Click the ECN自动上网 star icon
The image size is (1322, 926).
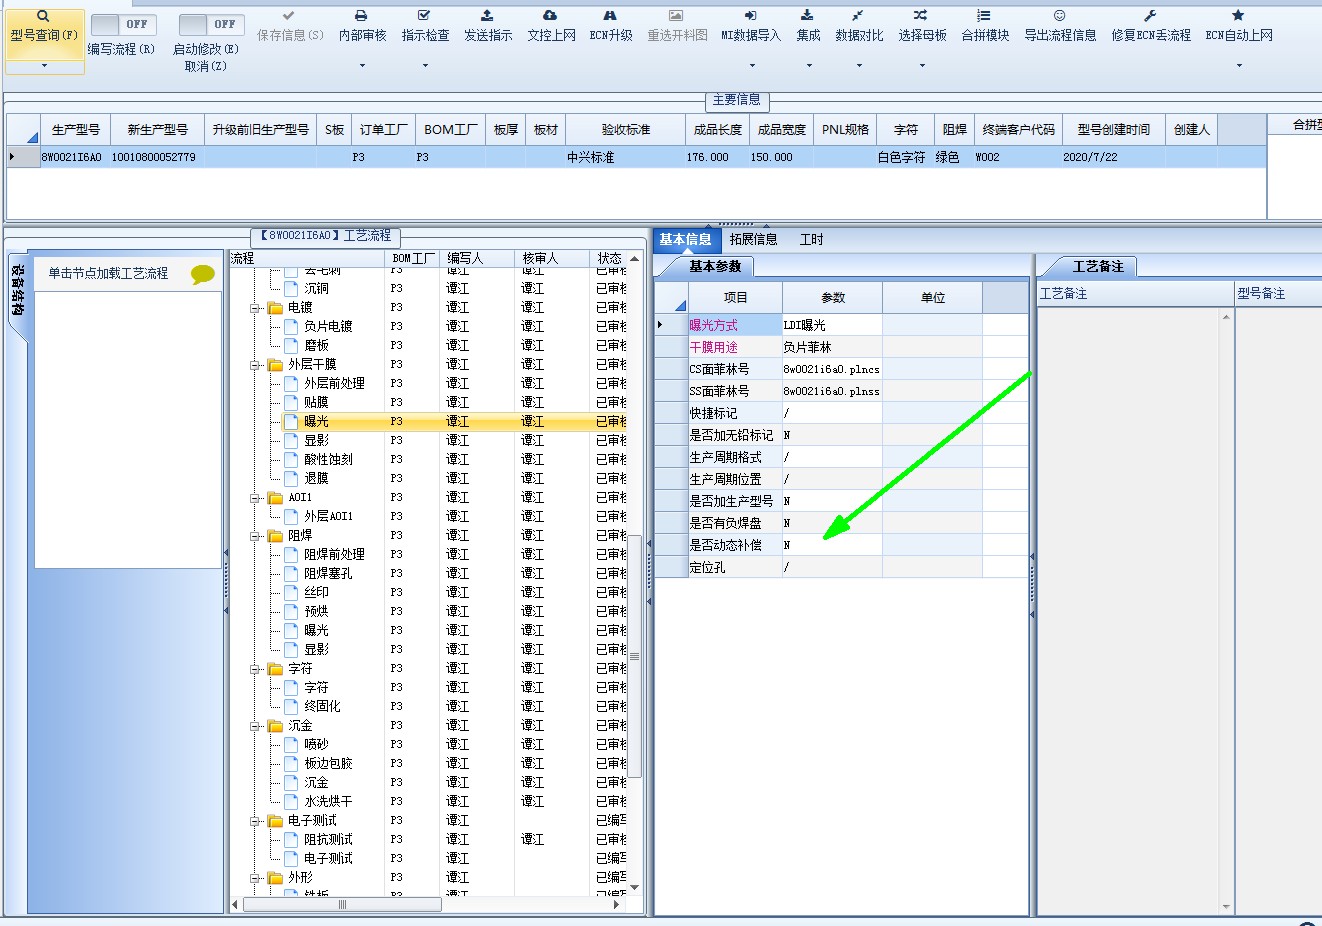(1238, 16)
